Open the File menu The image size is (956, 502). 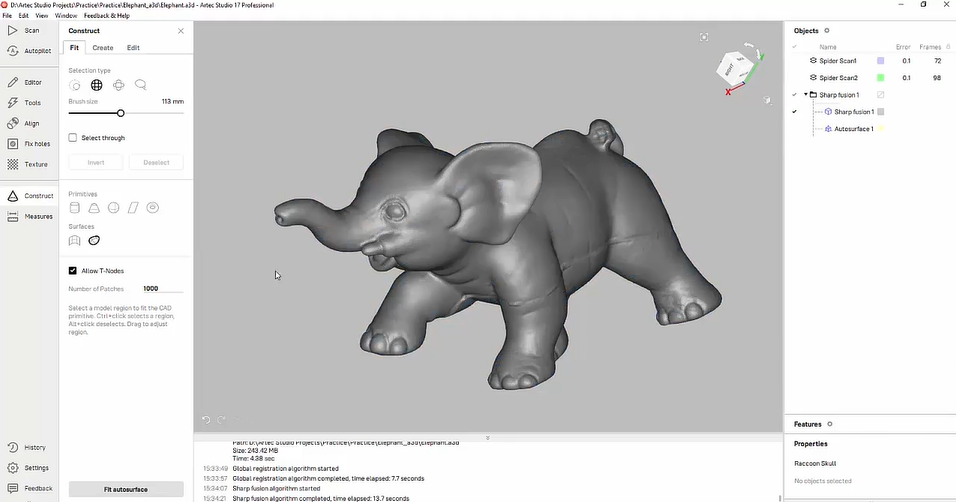7,15
